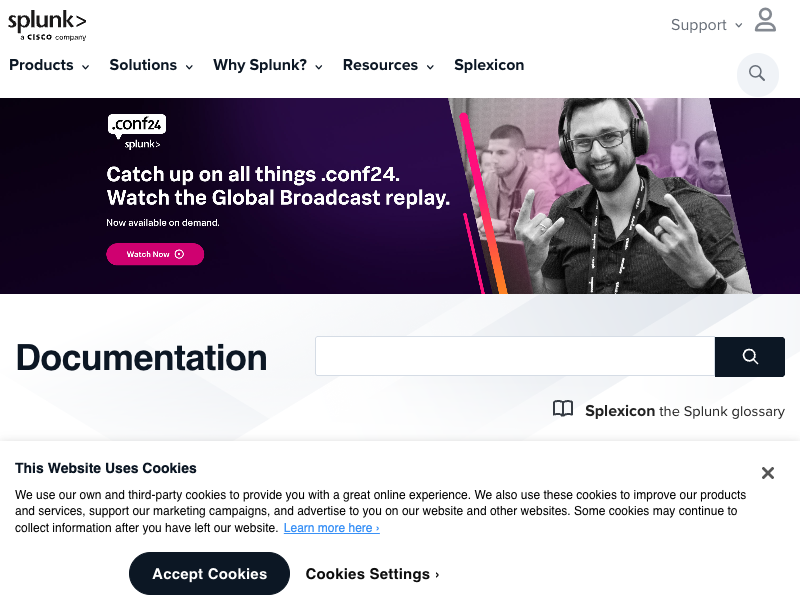
Task: Click the dark documentation search button
Action: tap(749, 357)
